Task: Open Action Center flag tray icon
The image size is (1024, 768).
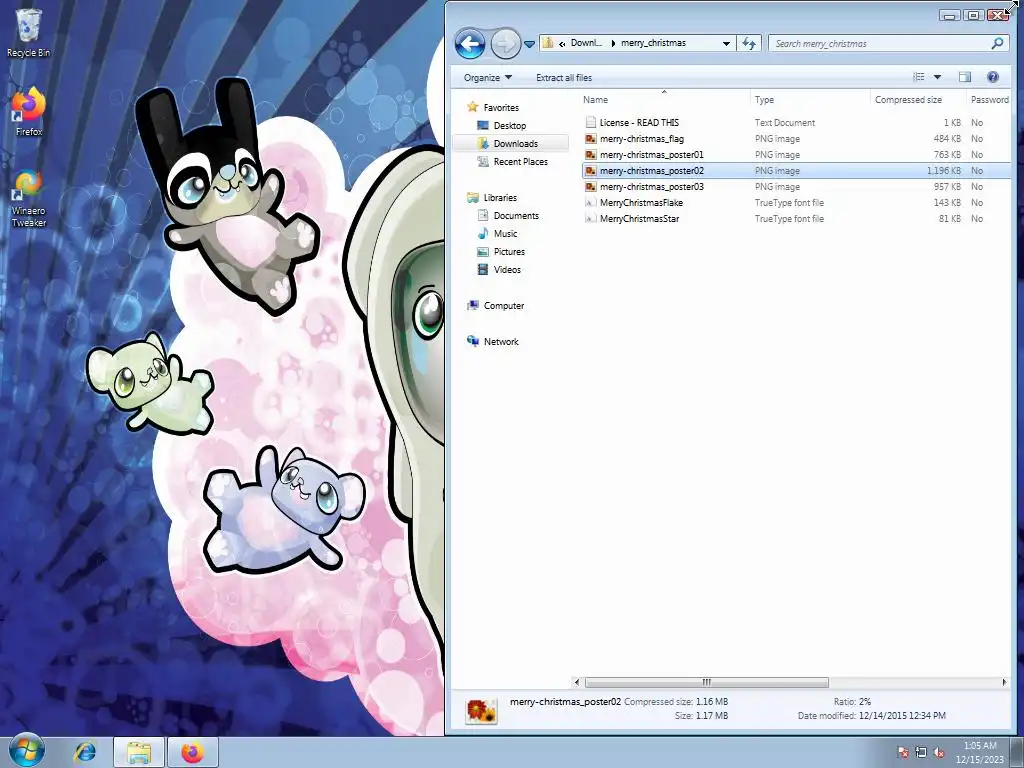Action: (903, 752)
